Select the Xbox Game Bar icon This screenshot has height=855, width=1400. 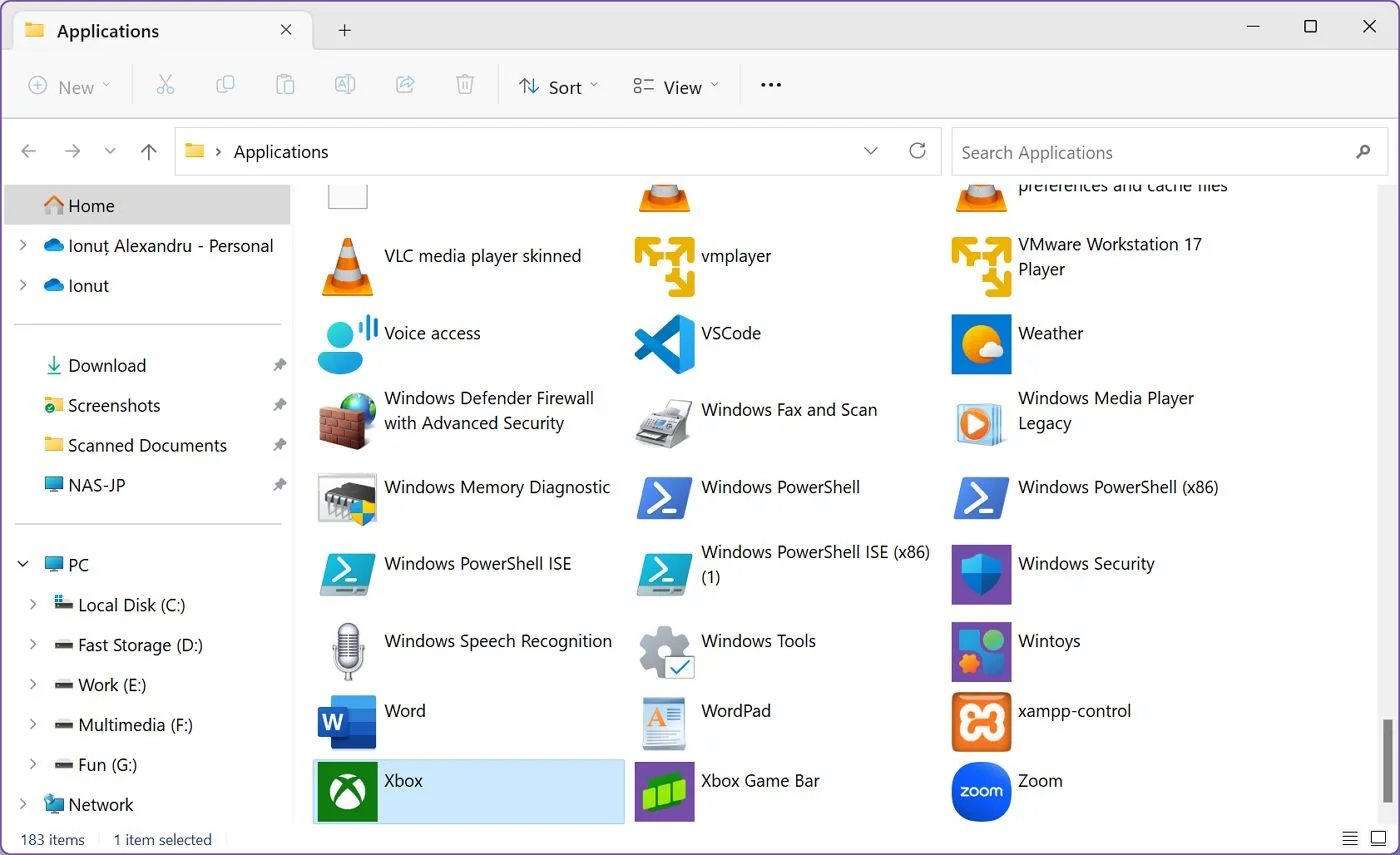point(664,791)
